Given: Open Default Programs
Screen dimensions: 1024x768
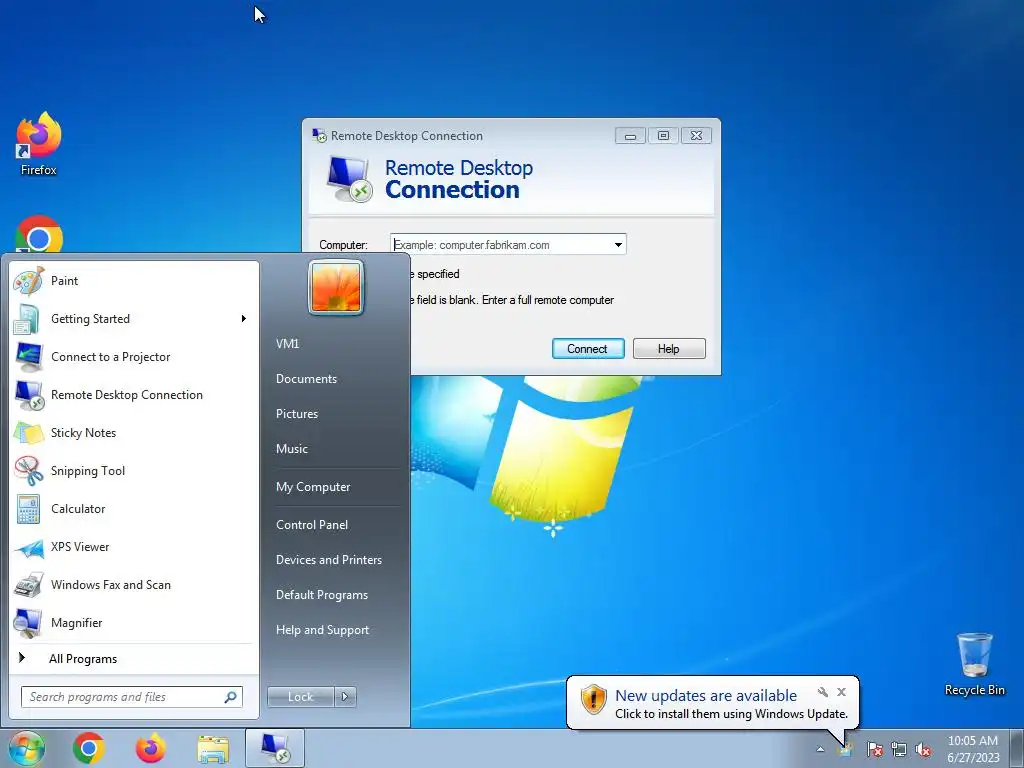Looking at the screenshot, I should pos(322,595).
